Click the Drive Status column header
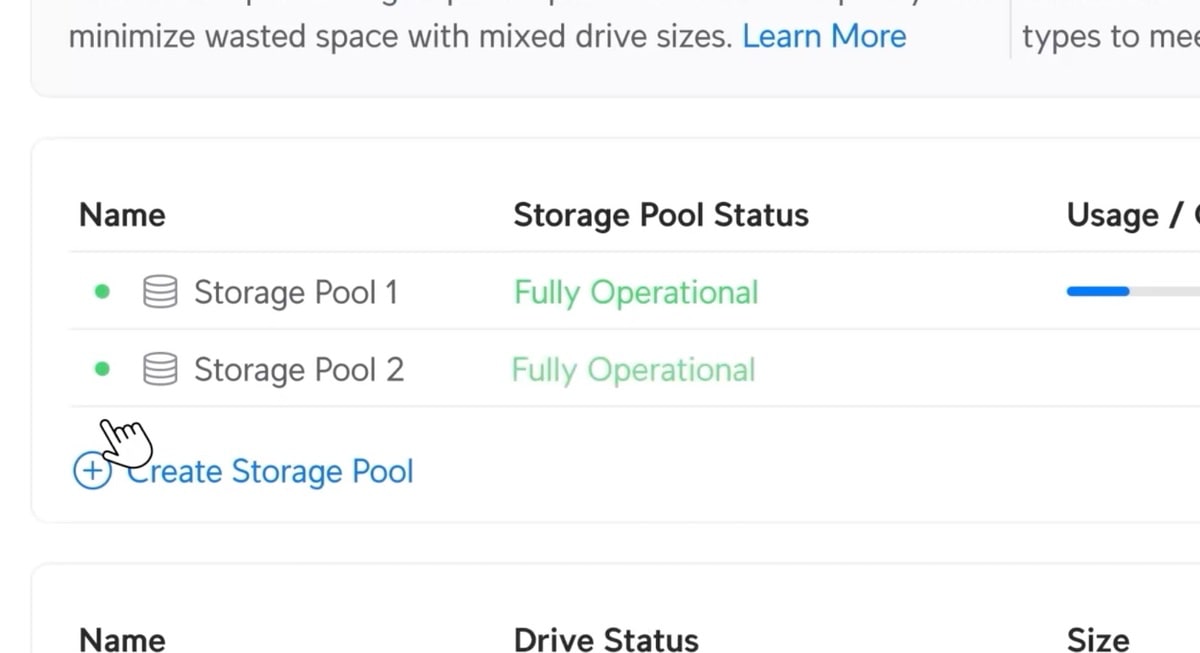Image resolution: width=1200 pixels, height=653 pixels. click(605, 639)
